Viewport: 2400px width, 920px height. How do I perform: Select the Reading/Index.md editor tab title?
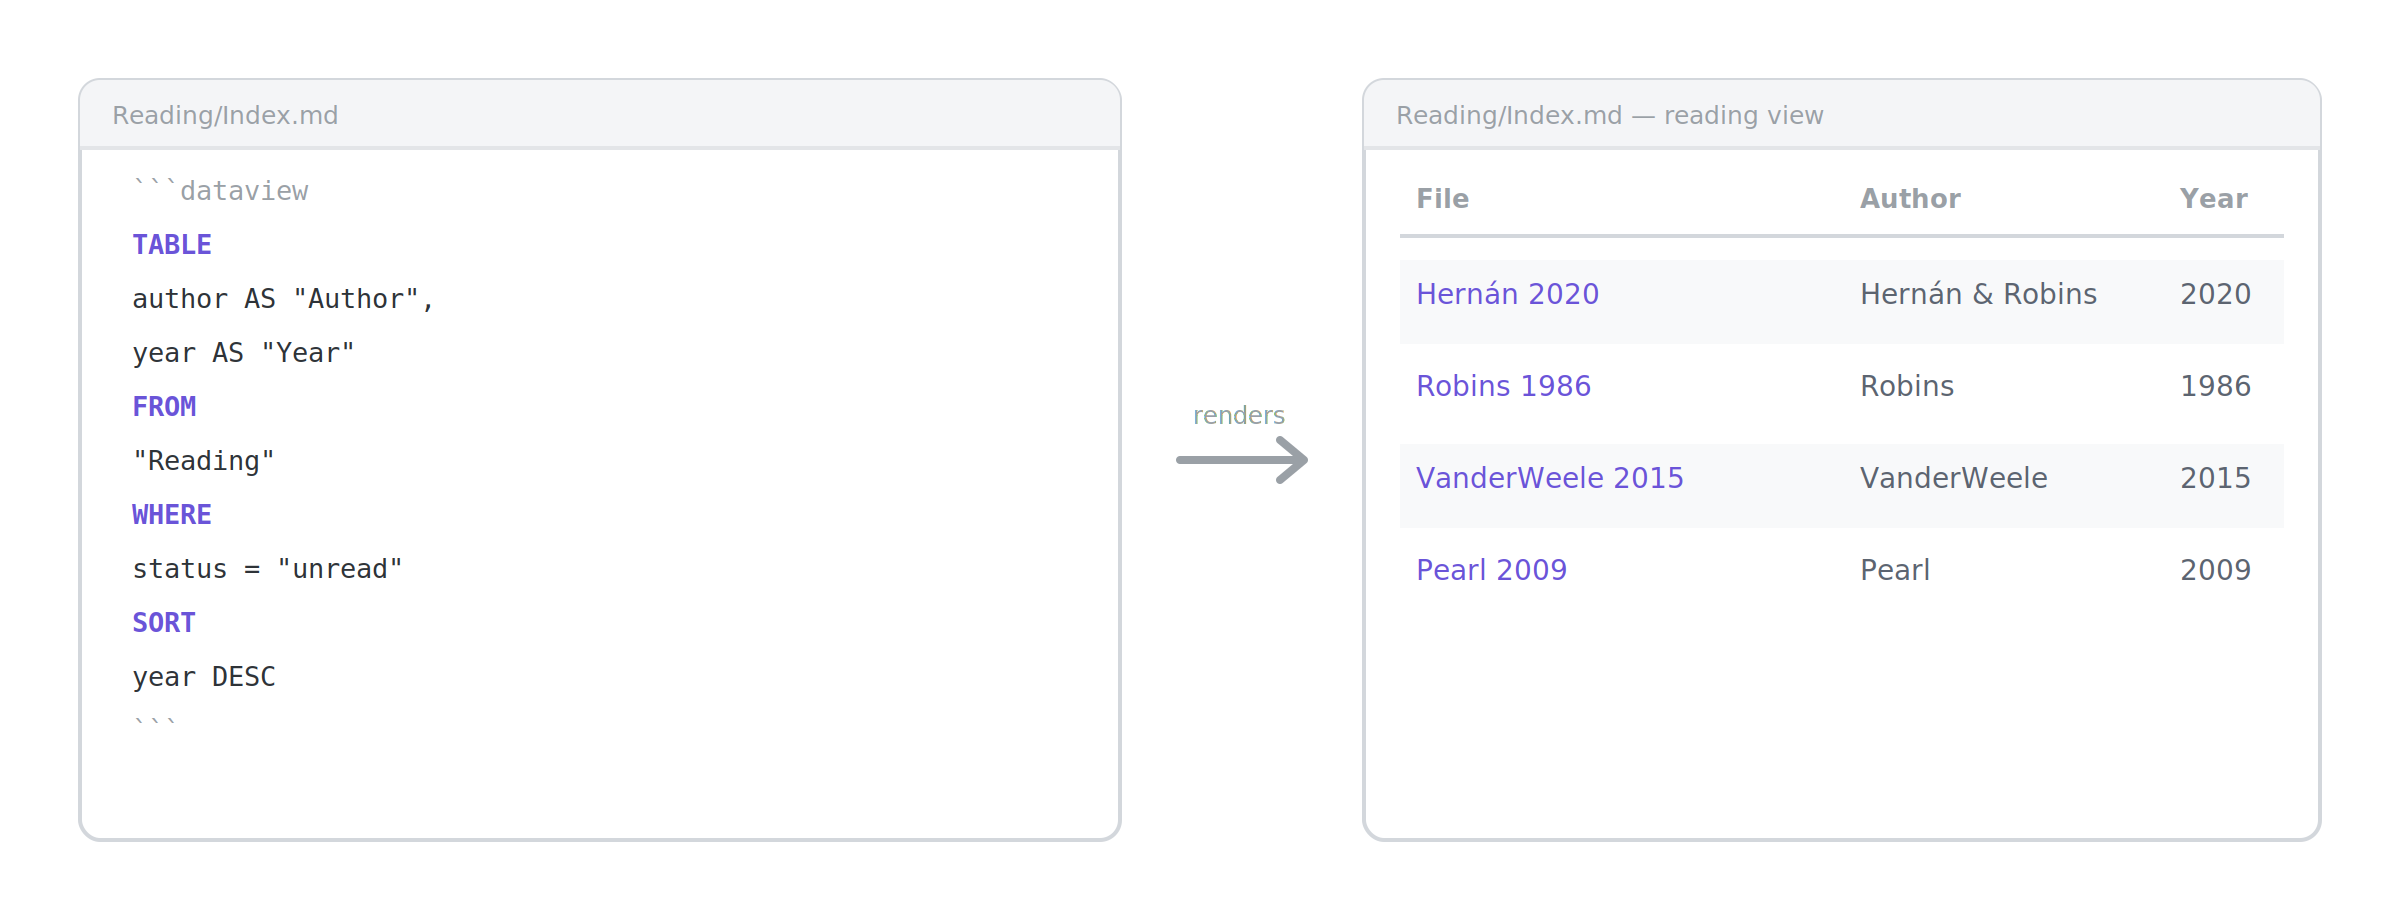click(225, 115)
